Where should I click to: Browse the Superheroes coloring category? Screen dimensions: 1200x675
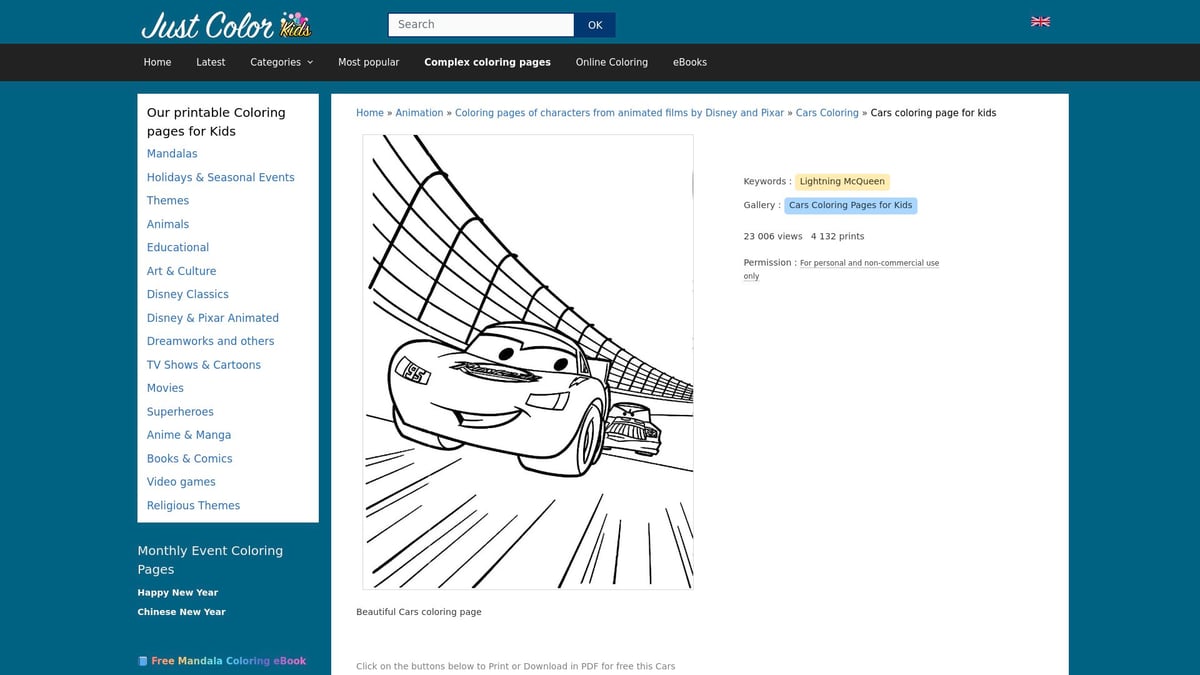[180, 411]
